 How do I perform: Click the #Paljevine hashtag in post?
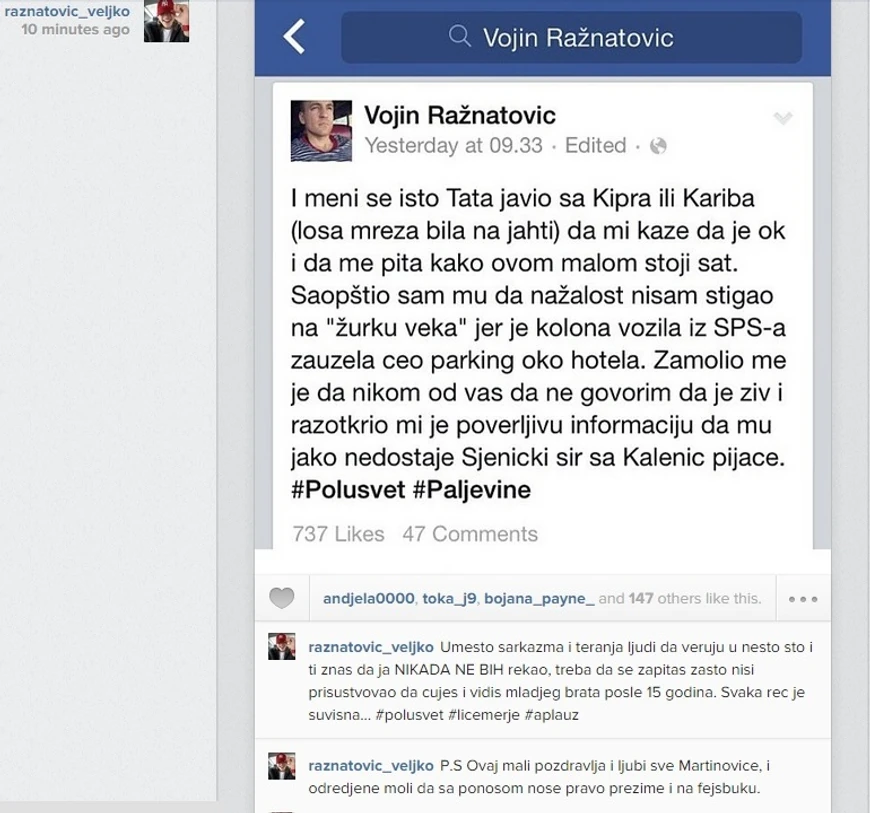click(x=472, y=489)
